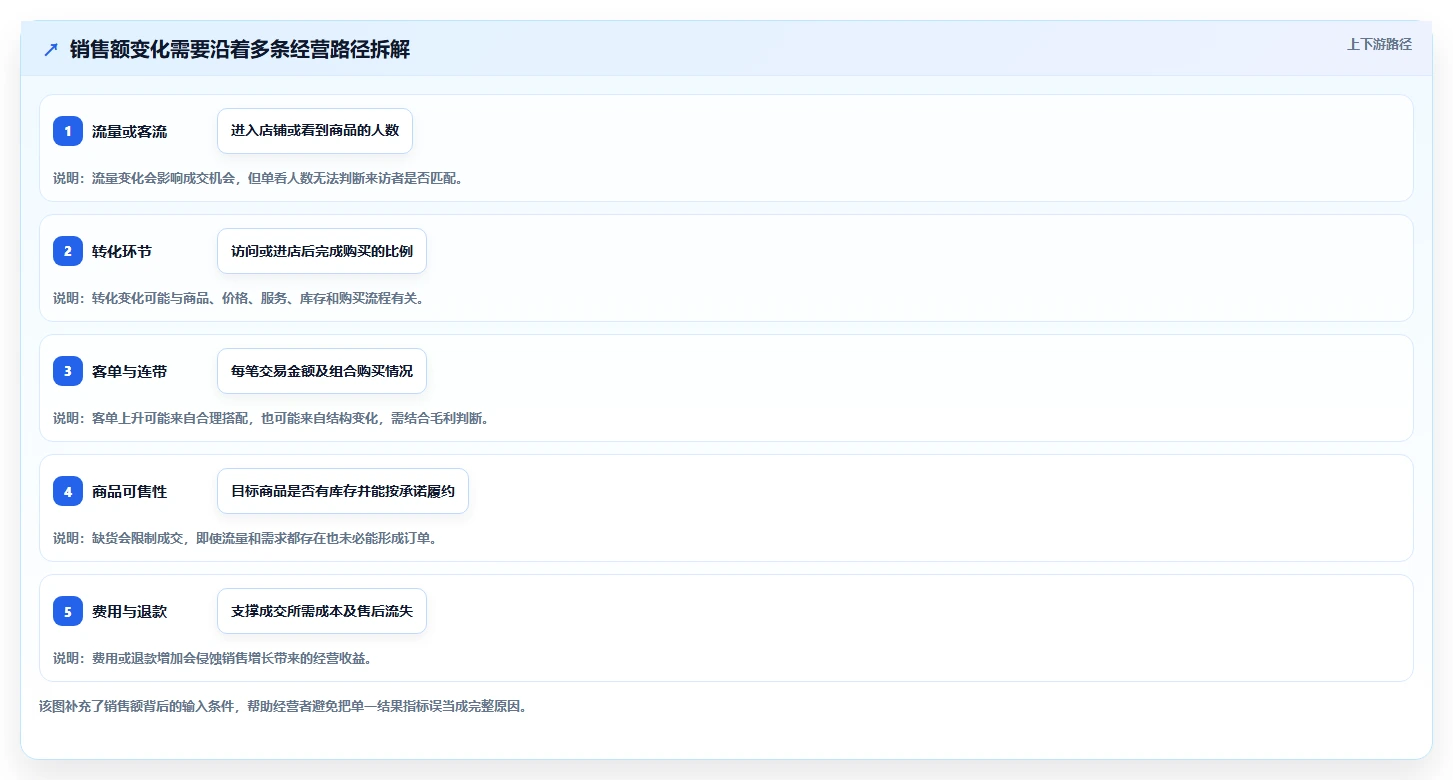The image size is (1453, 780).
Task: Click the note starting 说明:费用或退款增加
Action: (212, 658)
